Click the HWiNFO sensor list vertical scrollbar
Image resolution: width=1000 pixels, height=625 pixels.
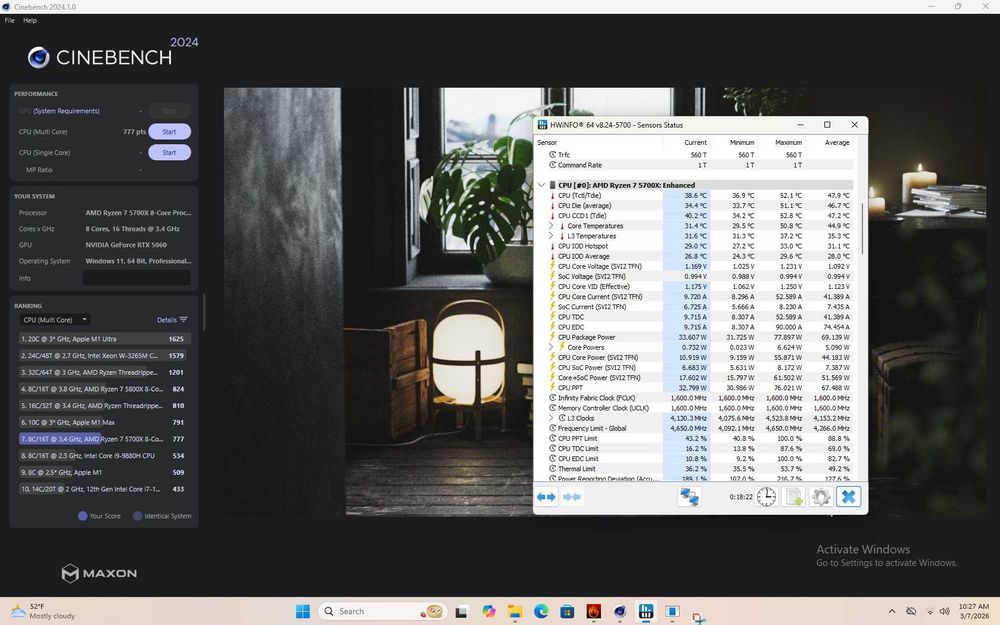point(862,228)
